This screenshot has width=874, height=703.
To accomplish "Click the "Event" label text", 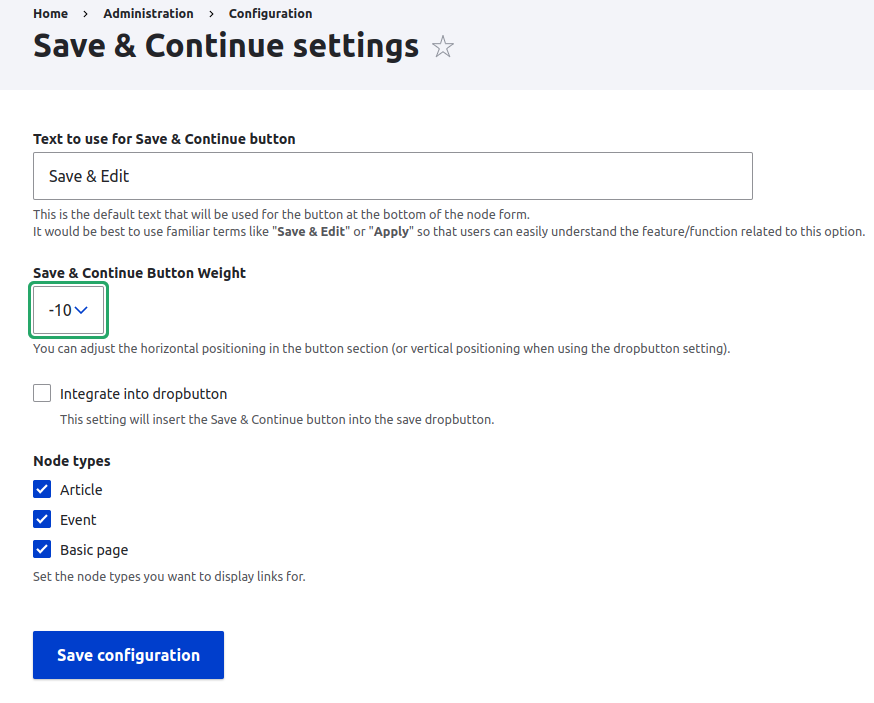I will 78,520.
